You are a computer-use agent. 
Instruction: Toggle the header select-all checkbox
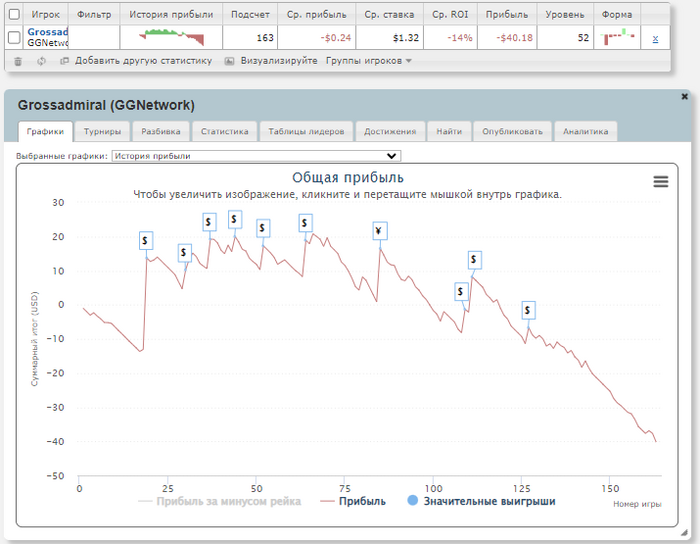[14, 14]
